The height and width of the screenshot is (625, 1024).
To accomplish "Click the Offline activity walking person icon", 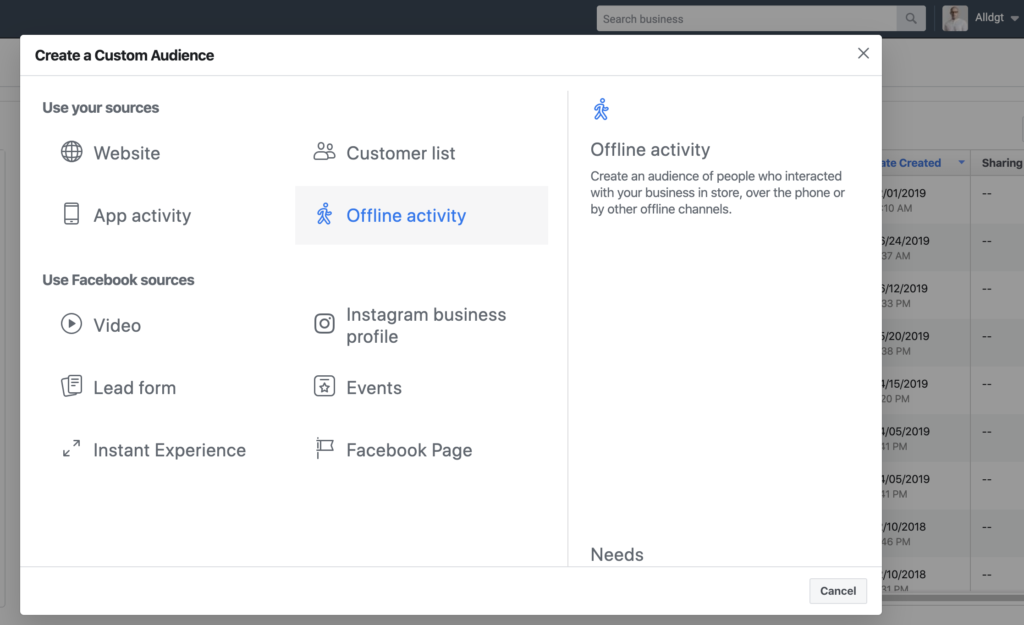I will pos(324,214).
